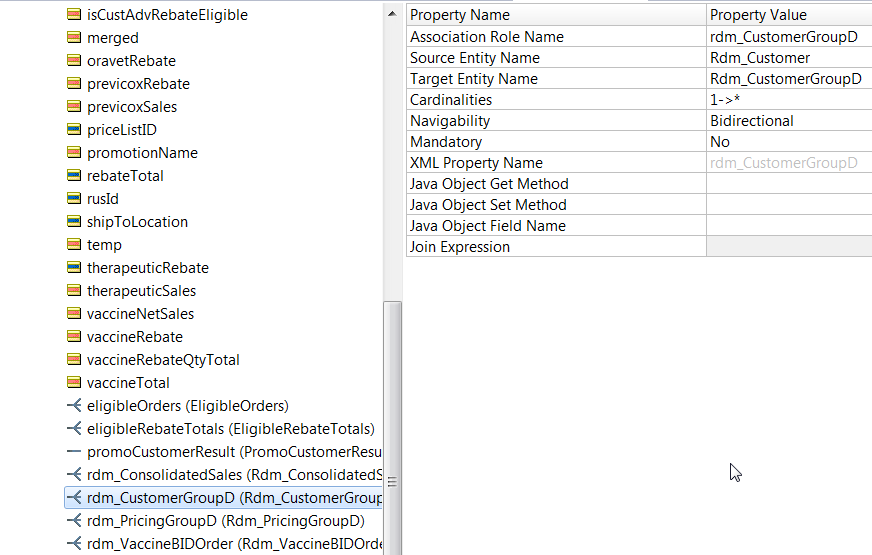Select the vaccineTotal attribute
The height and width of the screenshot is (555, 872).
click(x=128, y=383)
